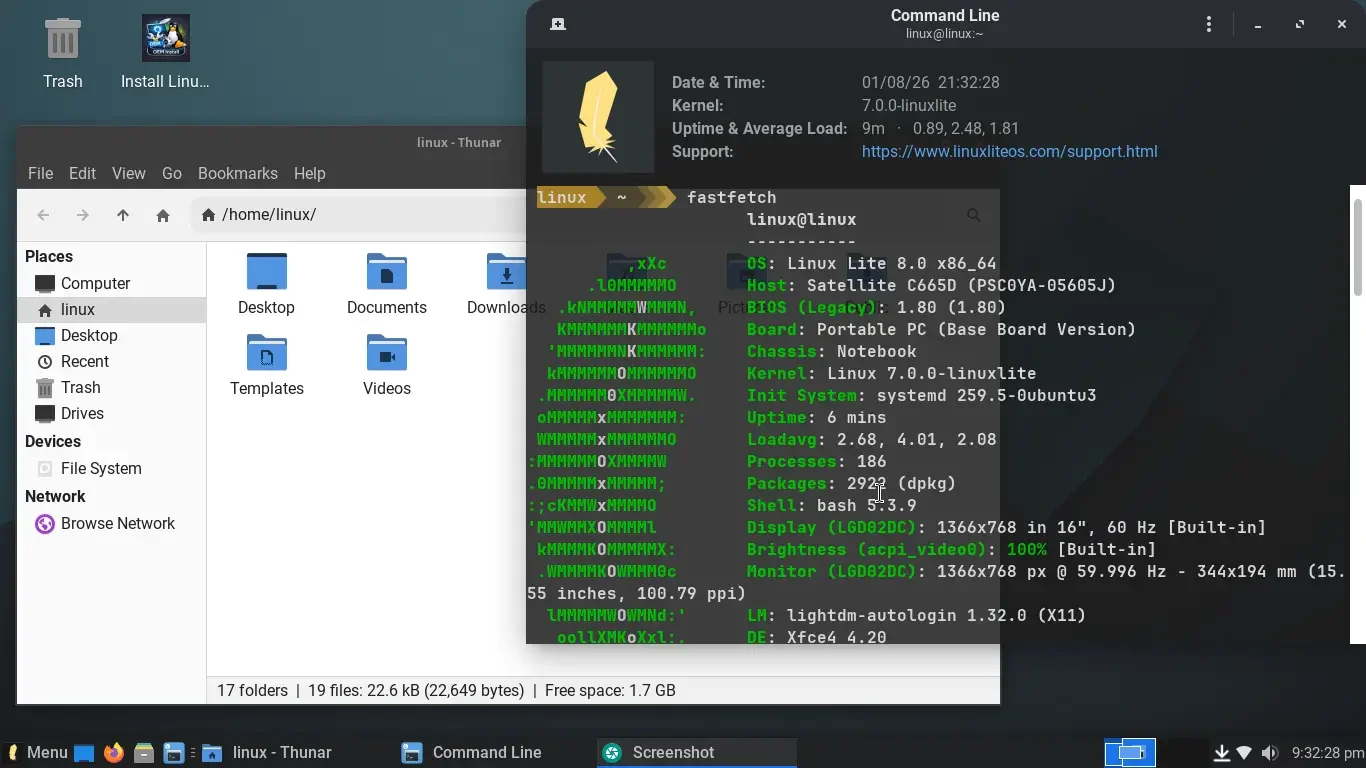Go to home folder via Thunar toolbar
This screenshot has width=1366, height=768.
point(163,215)
